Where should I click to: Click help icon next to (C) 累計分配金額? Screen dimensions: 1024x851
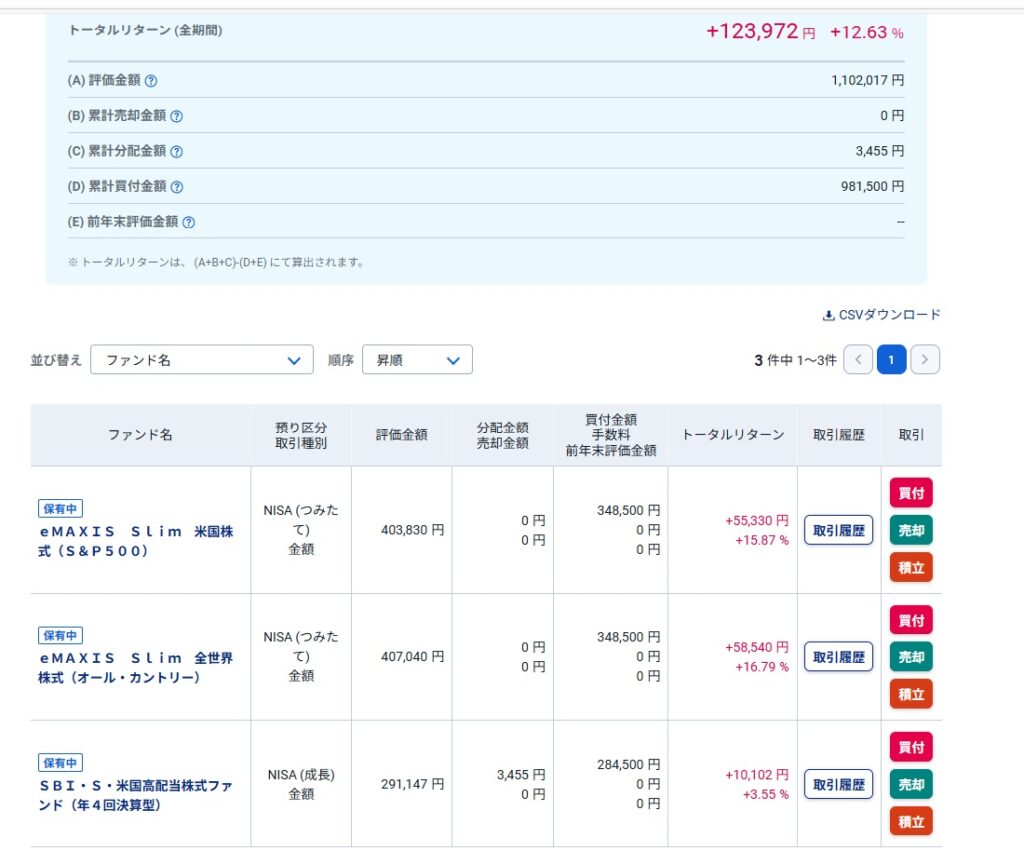click(176, 152)
